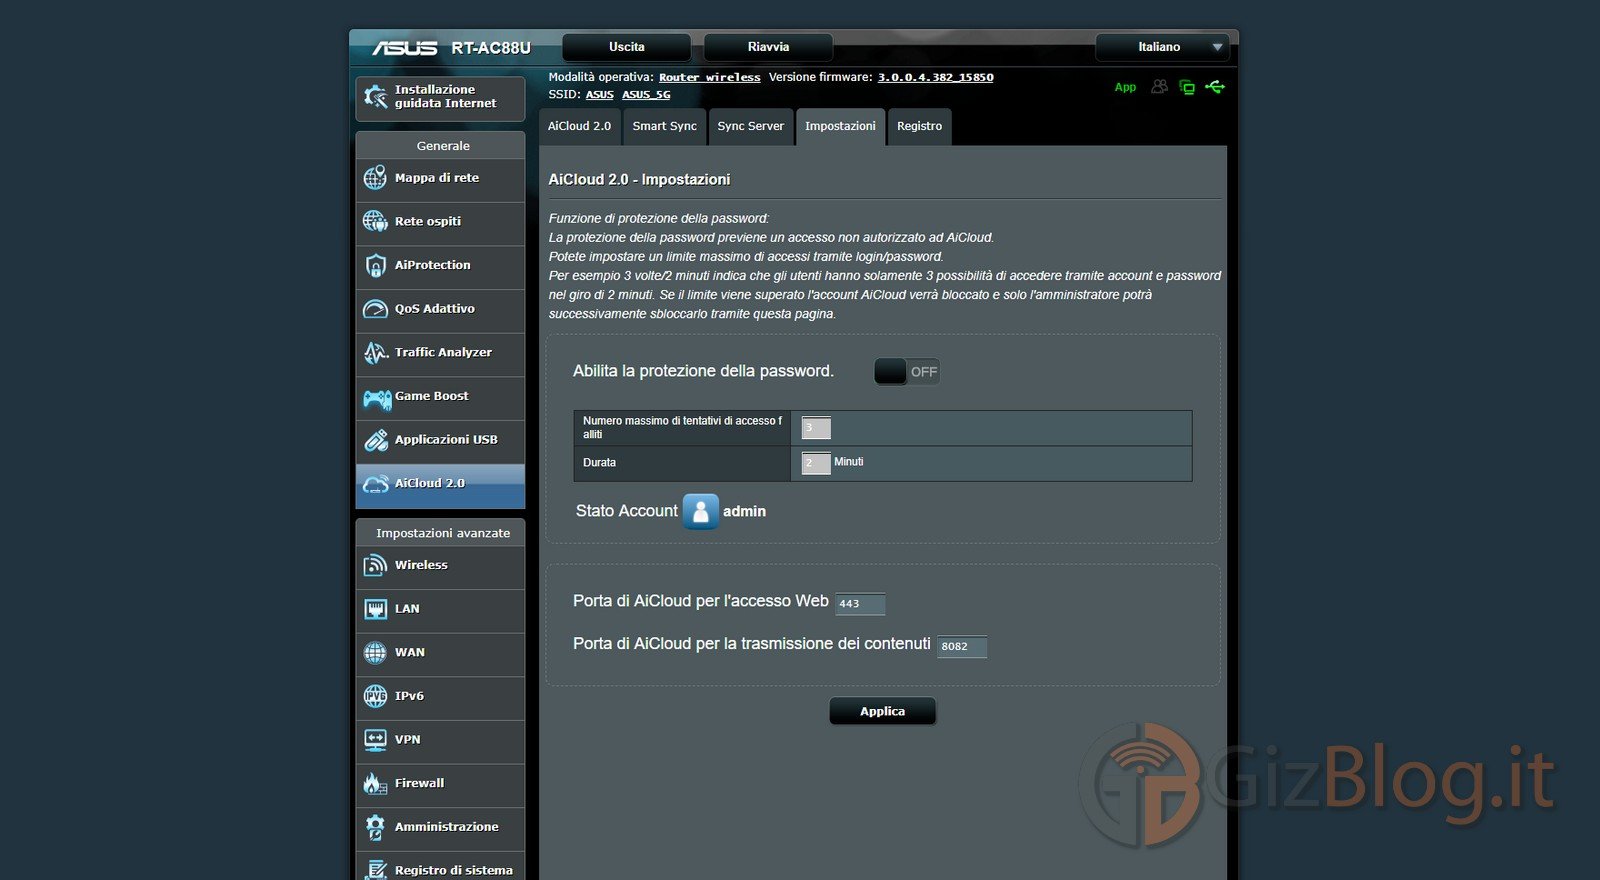Open the Italiano language dropdown
This screenshot has width=1600, height=880.
point(1161,47)
